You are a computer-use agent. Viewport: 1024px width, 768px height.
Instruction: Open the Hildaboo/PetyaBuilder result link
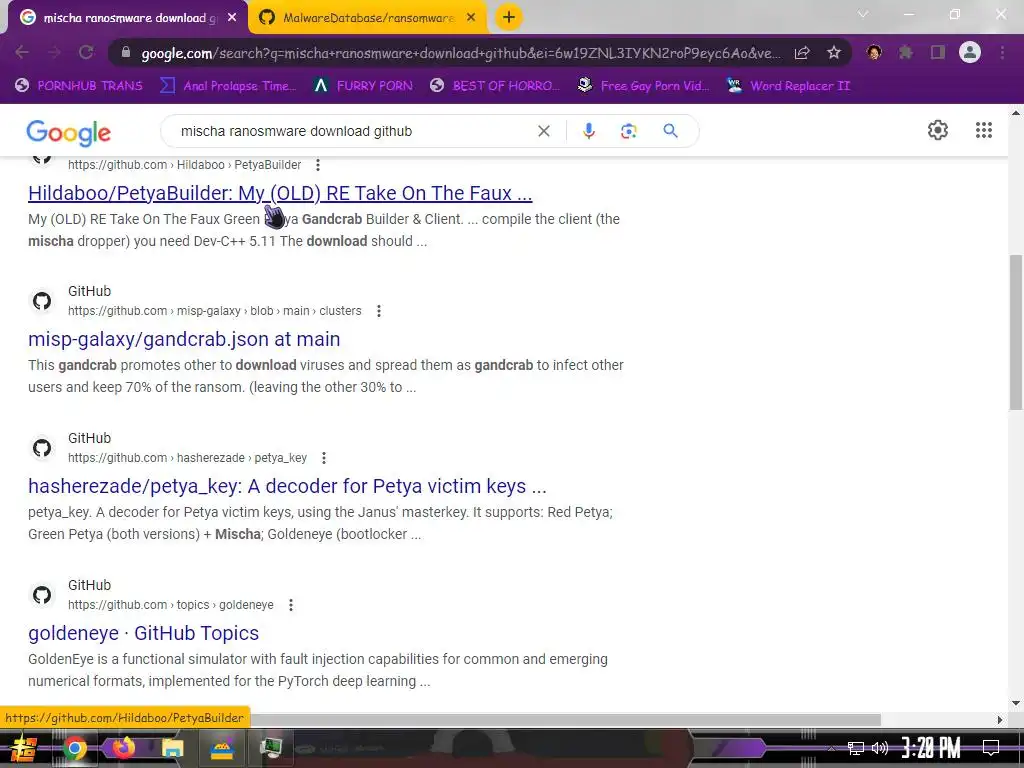click(x=280, y=193)
